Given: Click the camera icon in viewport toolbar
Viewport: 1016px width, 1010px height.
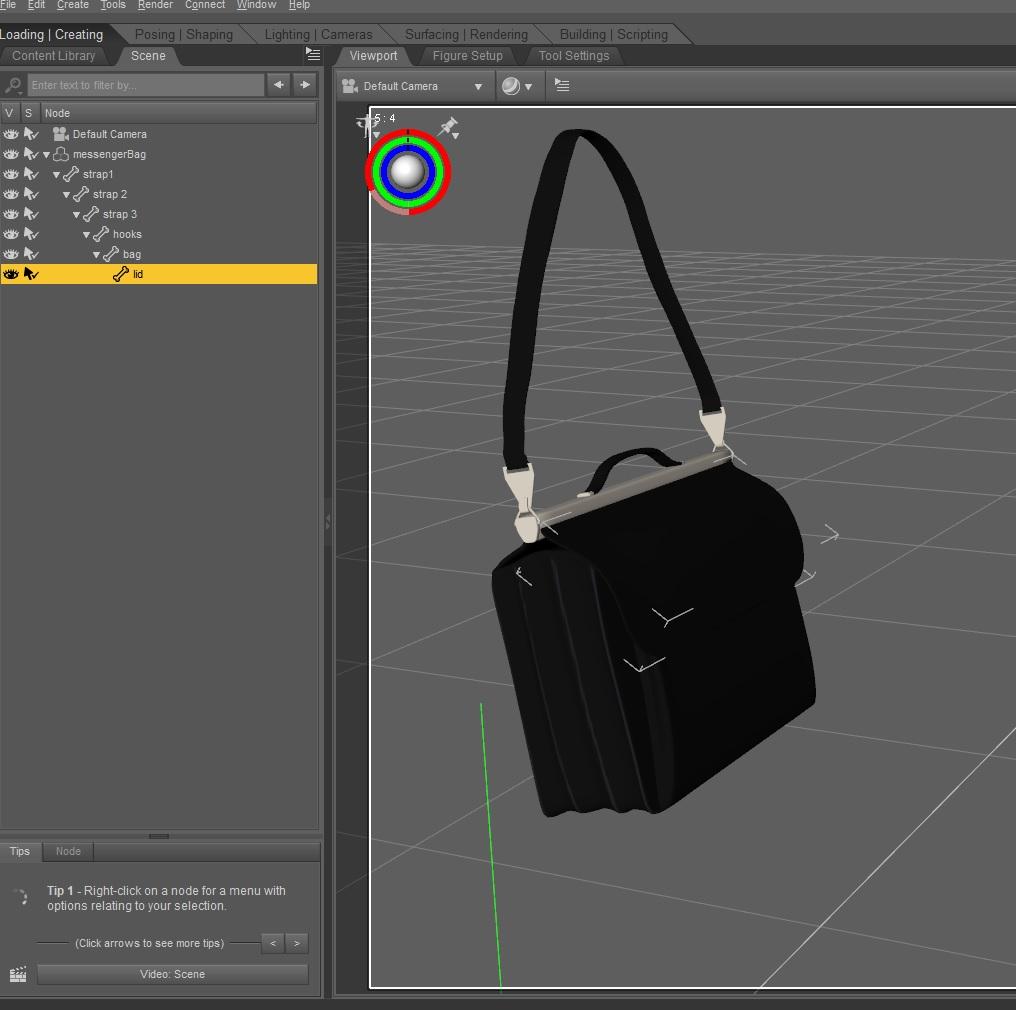Looking at the screenshot, I should tap(350, 86).
